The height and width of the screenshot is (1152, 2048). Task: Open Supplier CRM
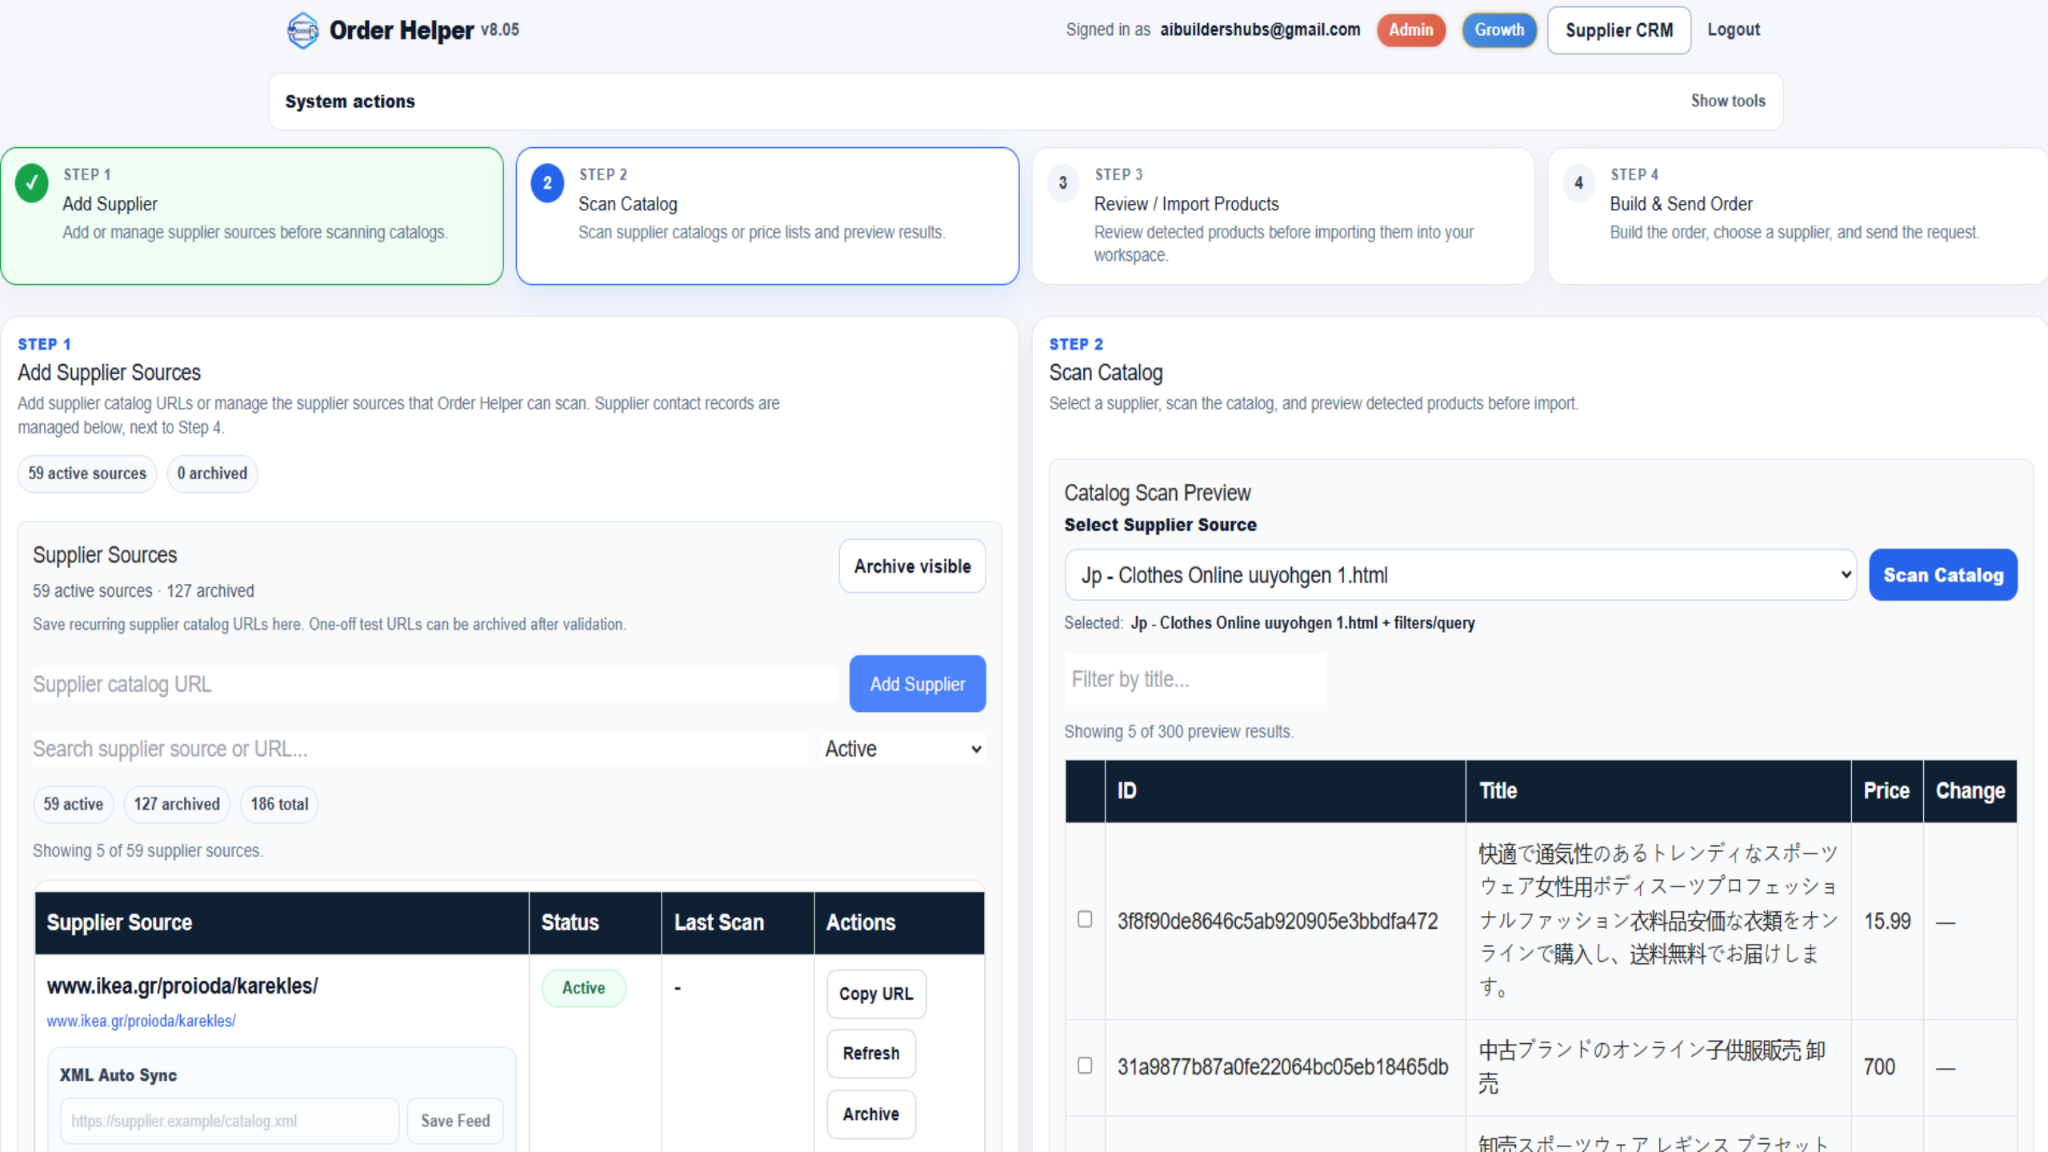point(1619,30)
